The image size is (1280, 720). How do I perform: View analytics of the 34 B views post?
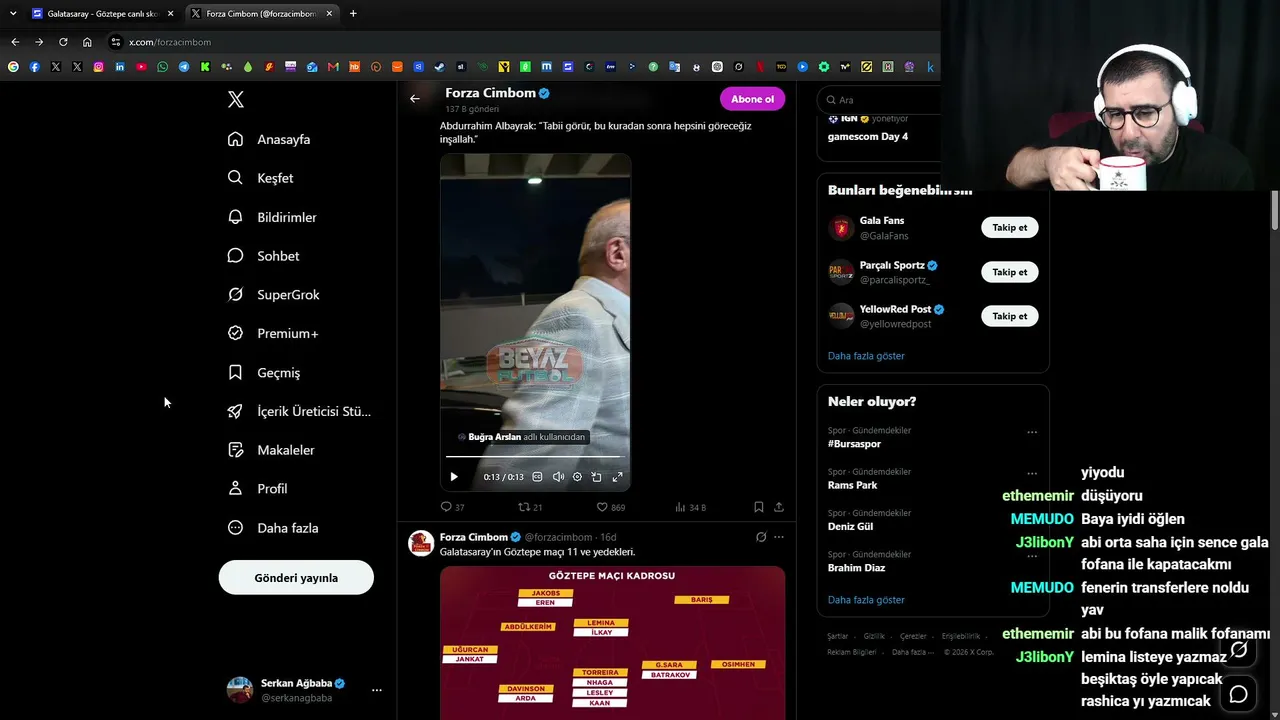(690, 507)
